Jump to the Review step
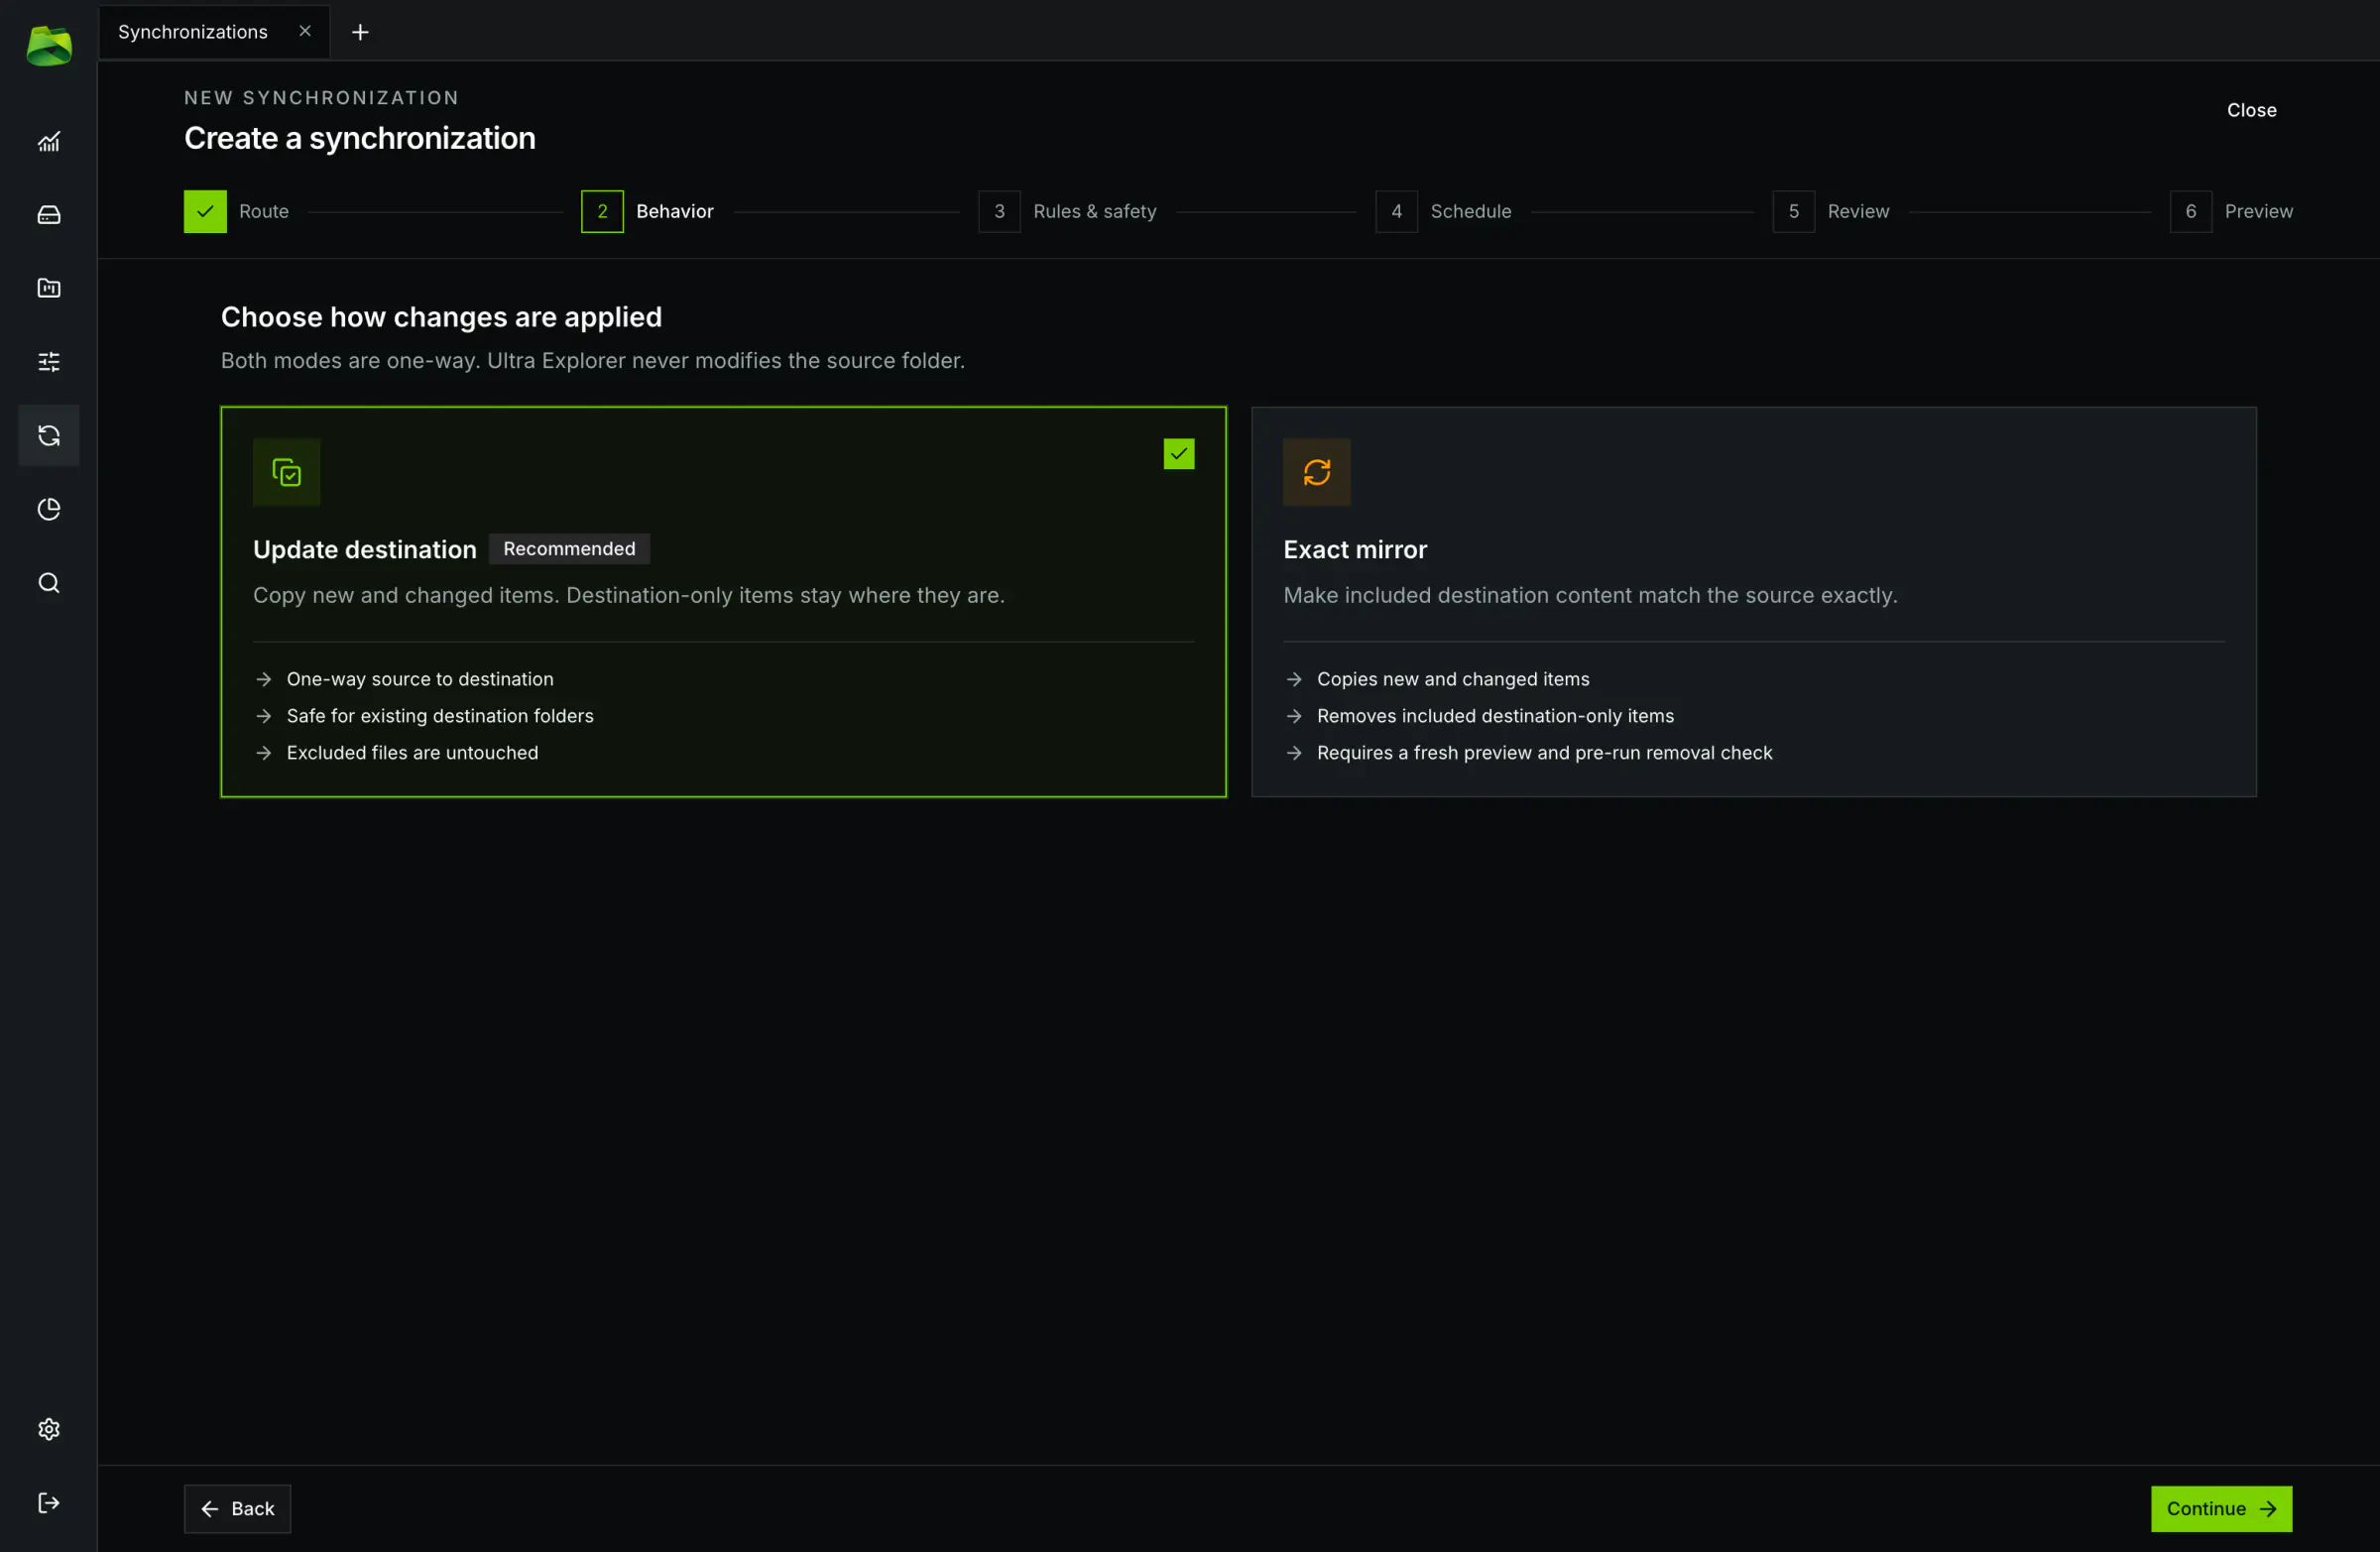The image size is (2380, 1552). point(1831,211)
